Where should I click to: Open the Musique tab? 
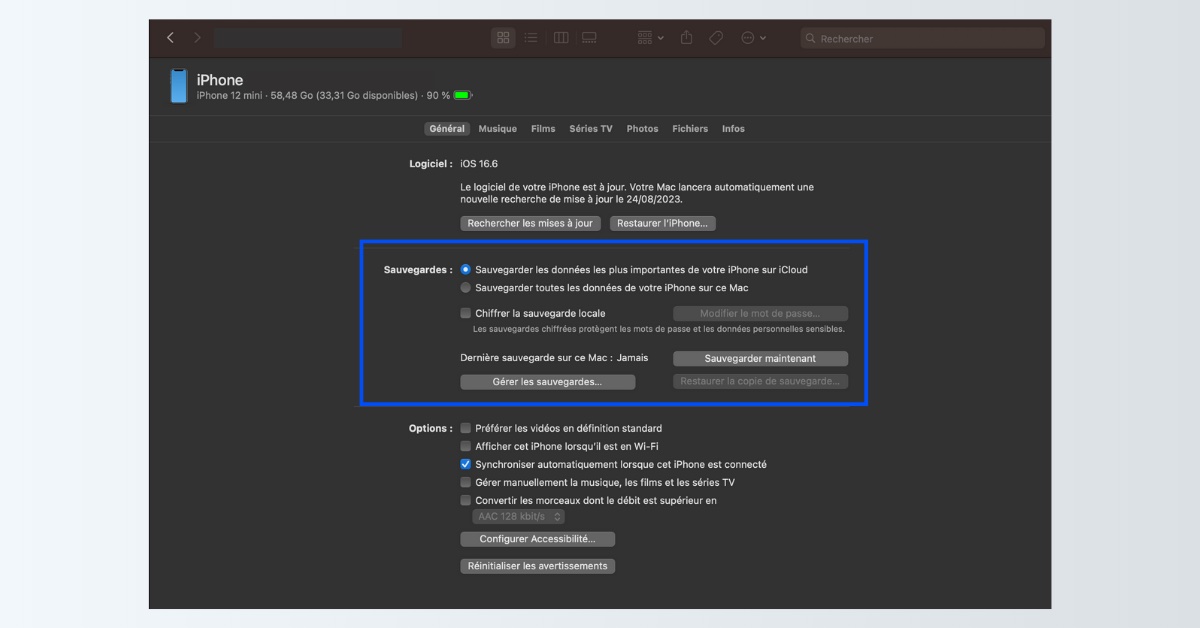tap(498, 129)
